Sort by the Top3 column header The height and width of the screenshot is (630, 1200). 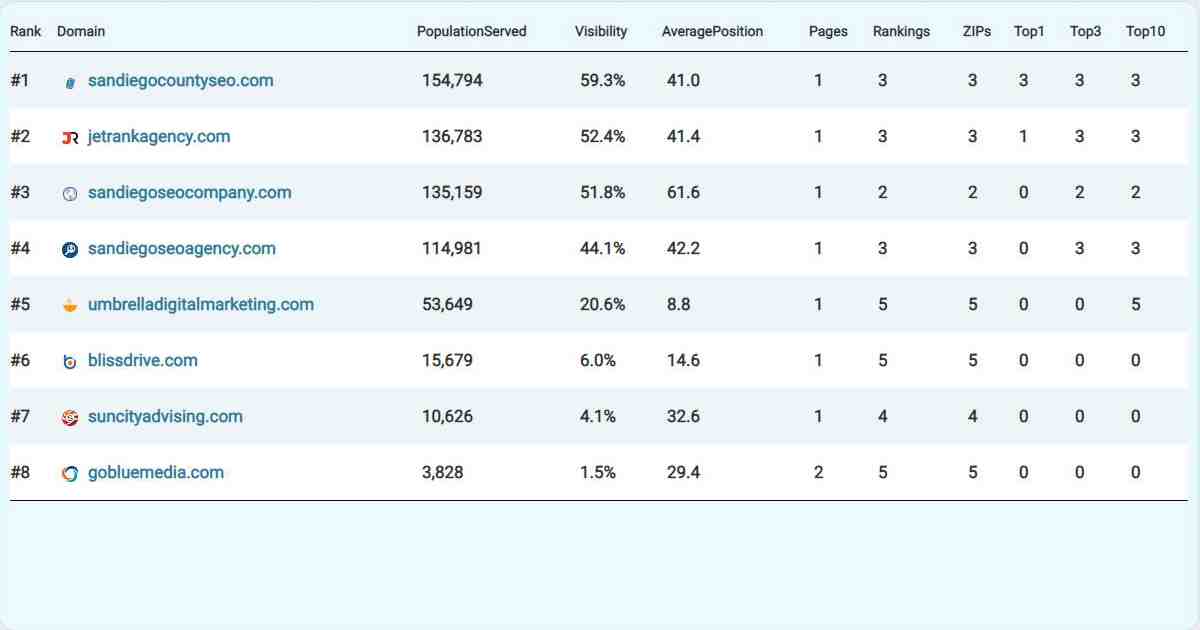coord(1085,31)
